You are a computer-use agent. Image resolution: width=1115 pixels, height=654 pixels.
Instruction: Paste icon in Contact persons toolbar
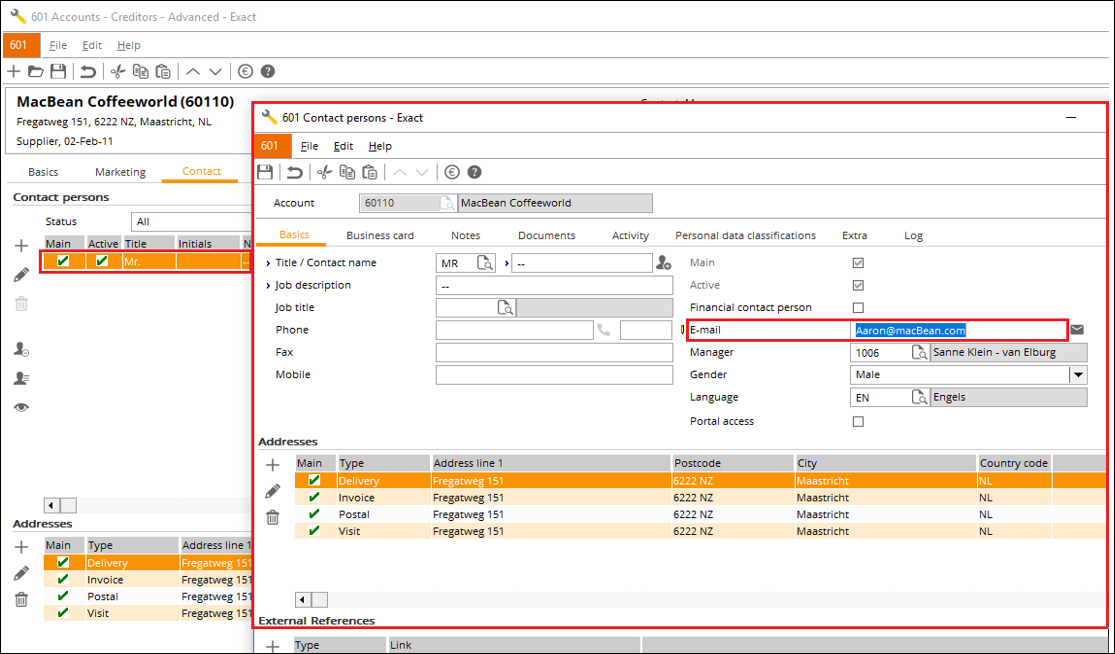click(x=370, y=172)
